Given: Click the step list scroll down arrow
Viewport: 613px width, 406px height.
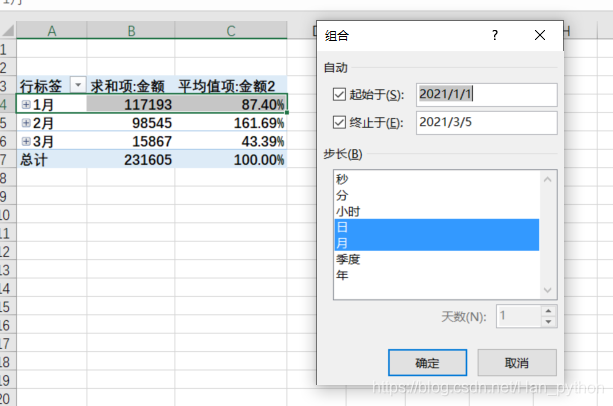Looking at the screenshot, I should (x=548, y=290).
